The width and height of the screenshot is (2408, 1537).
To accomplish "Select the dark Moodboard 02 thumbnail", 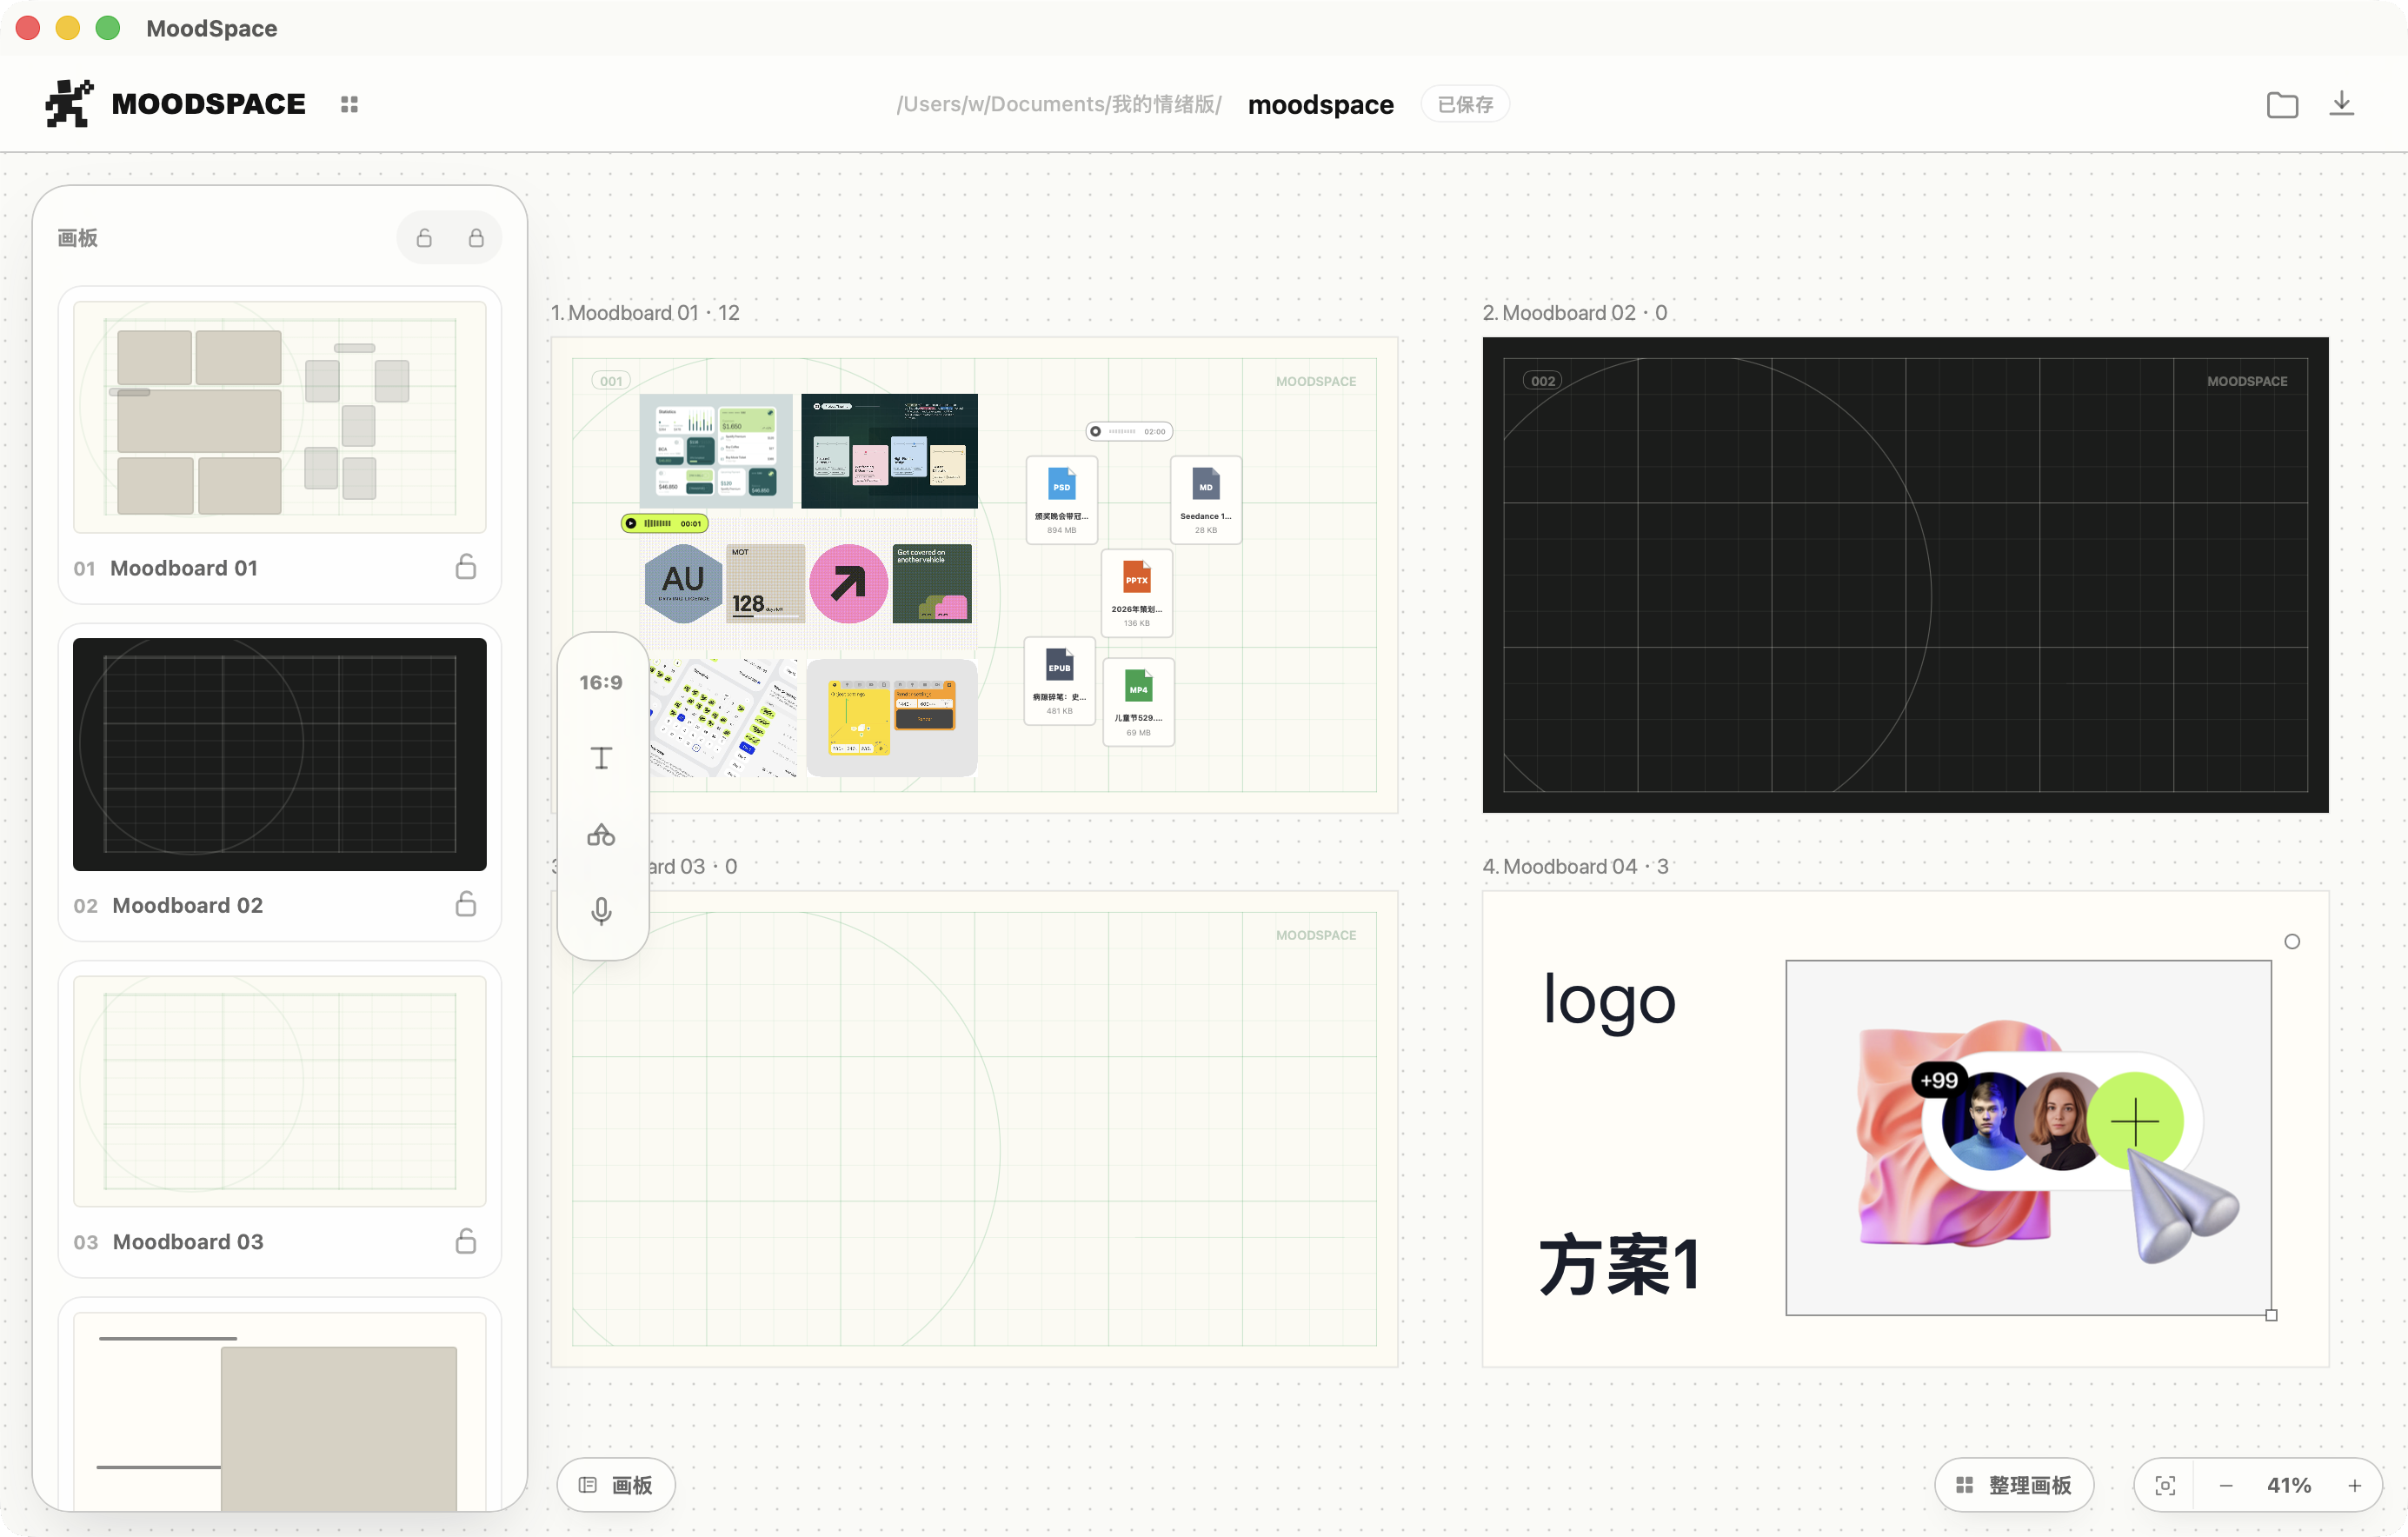I will [280, 754].
